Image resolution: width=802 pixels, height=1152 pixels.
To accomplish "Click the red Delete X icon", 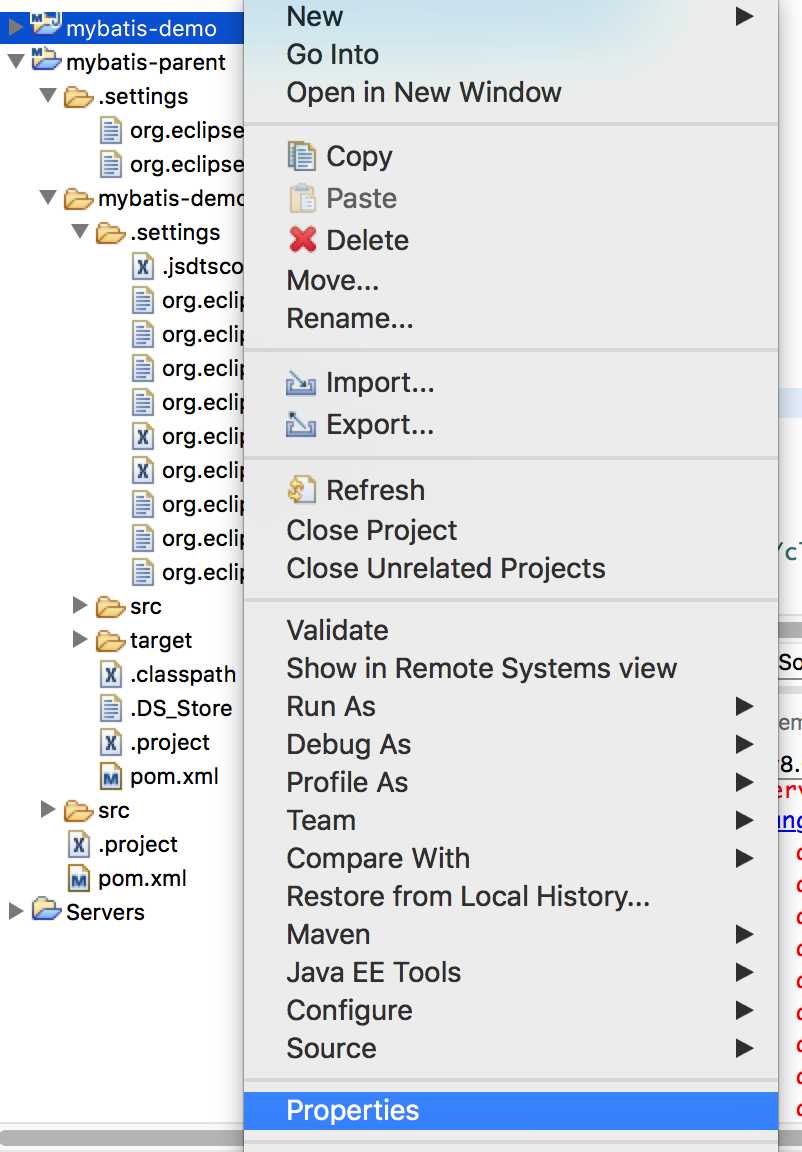I will pyautogui.click(x=302, y=240).
